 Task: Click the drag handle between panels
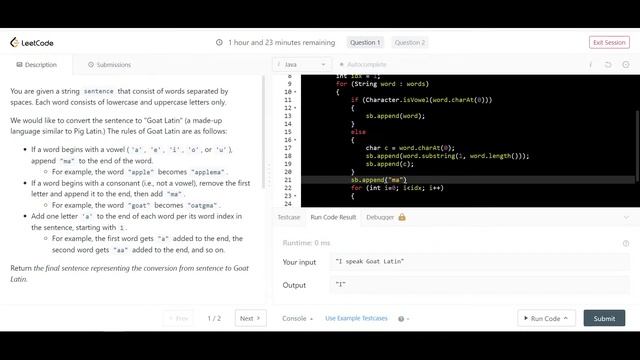point(269,176)
